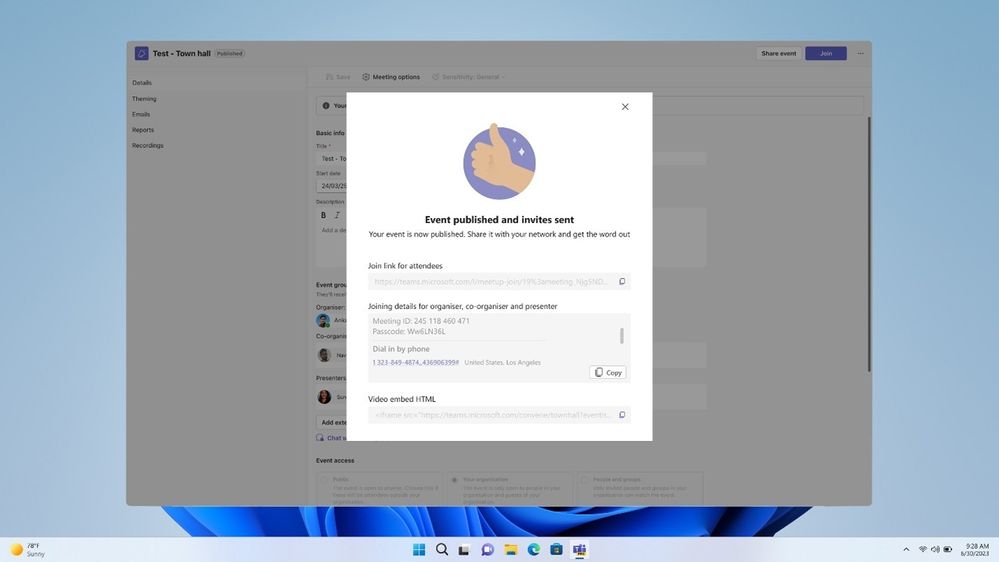The image size is (999, 562).
Task: Close the Event published dialog
Action: point(625,107)
